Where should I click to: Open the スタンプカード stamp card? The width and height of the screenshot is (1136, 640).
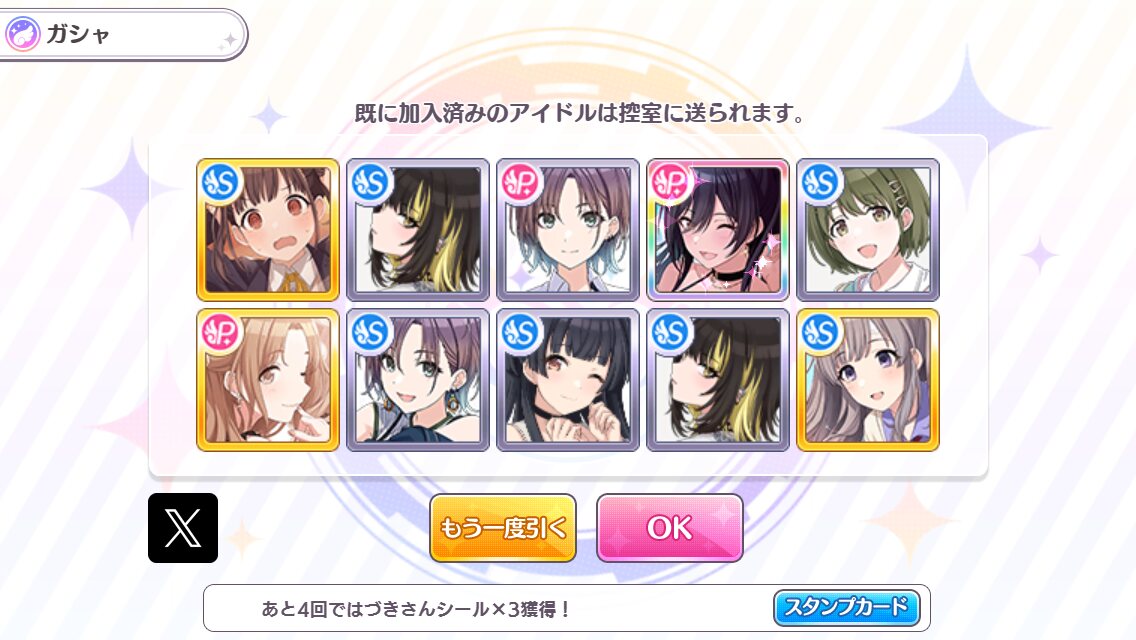pos(847,607)
